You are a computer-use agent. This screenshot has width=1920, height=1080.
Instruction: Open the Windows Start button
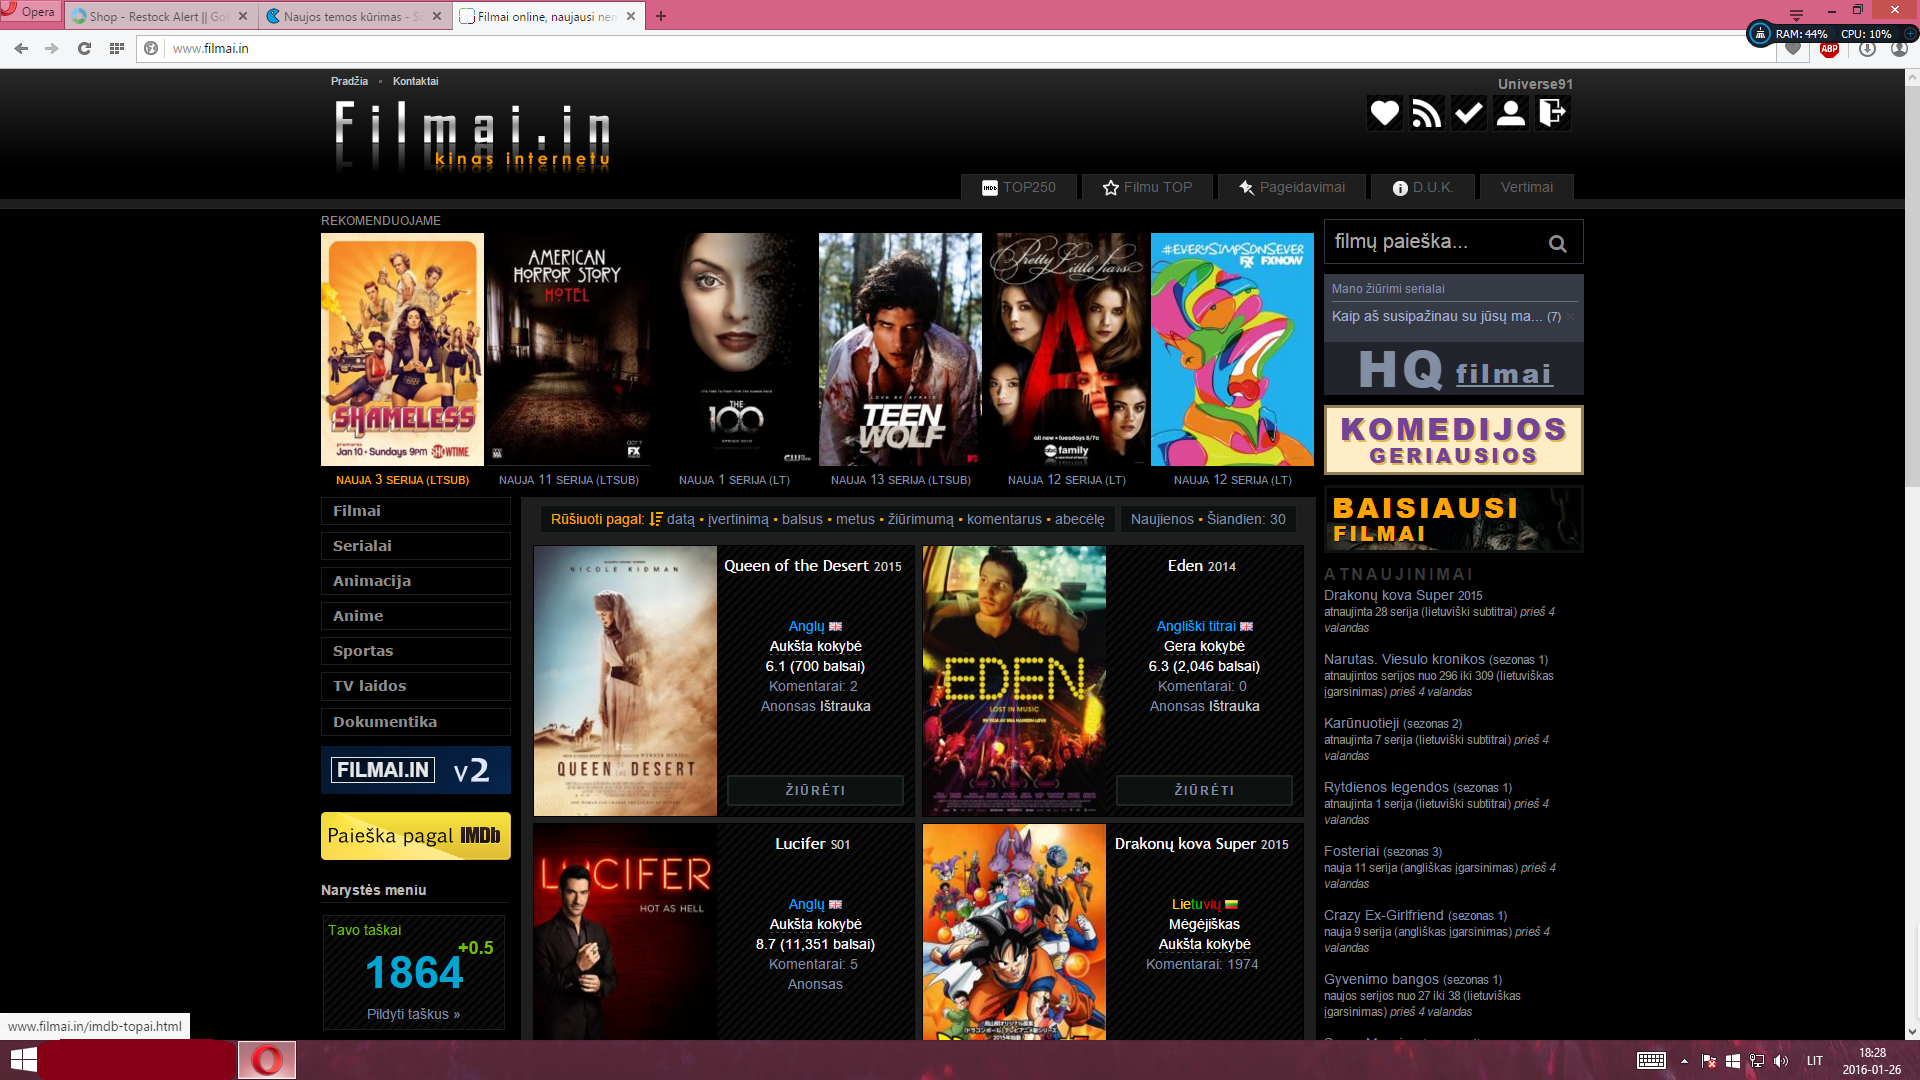23,1060
